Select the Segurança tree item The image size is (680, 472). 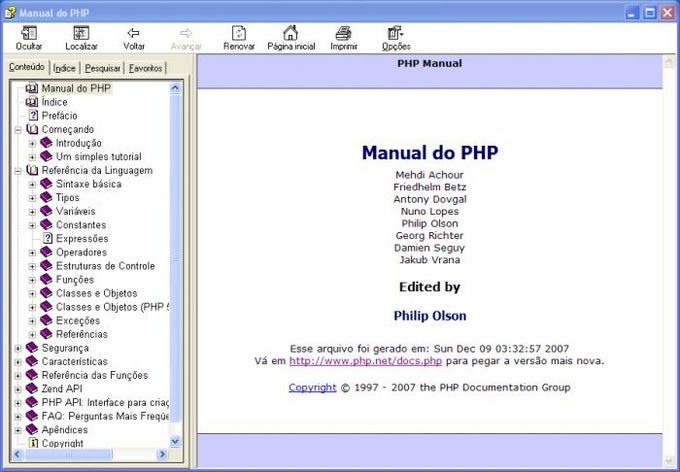pyautogui.click(x=65, y=348)
